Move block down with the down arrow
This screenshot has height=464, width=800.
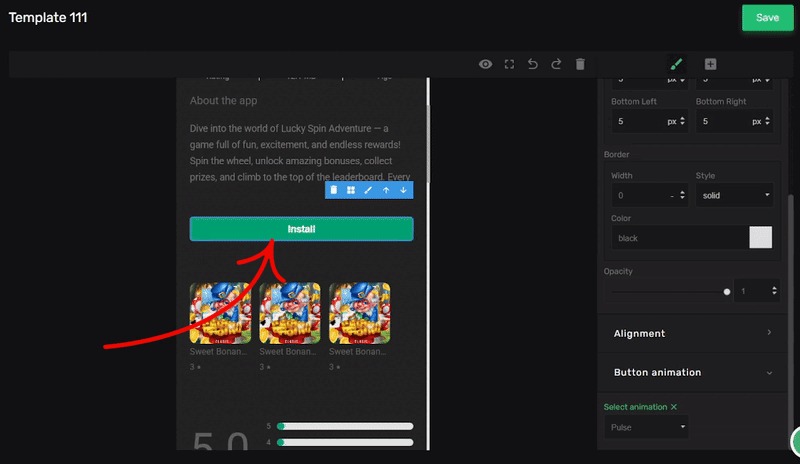pos(403,190)
